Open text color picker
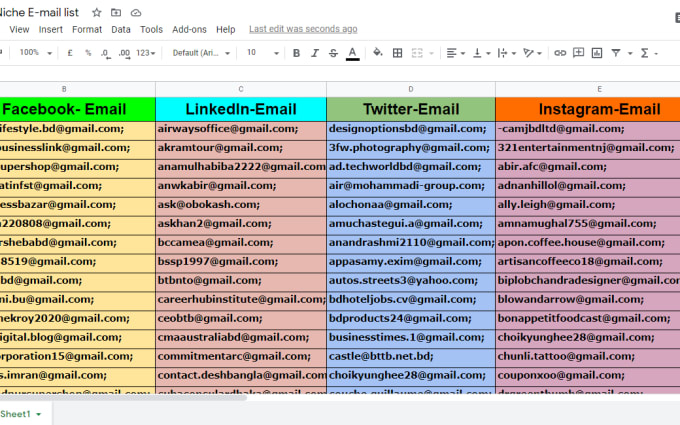This screenshot has height=425, width=680. point(353,53)
